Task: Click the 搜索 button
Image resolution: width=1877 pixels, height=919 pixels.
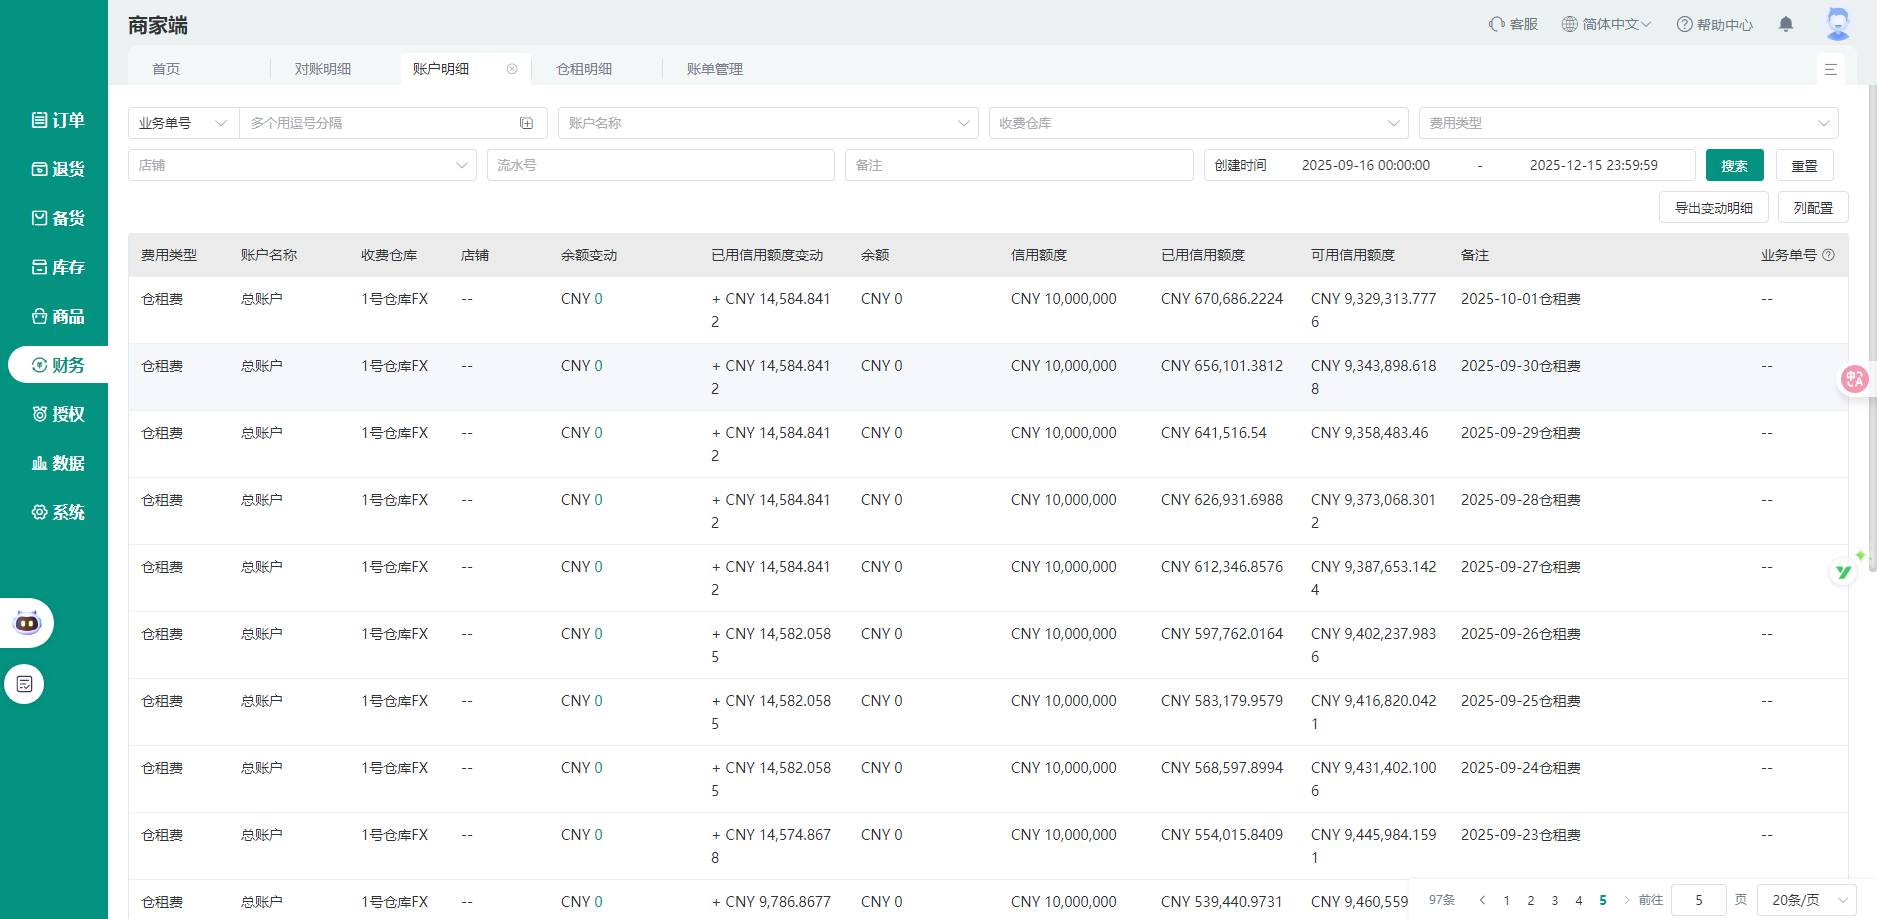Action: coord(1734,165)
